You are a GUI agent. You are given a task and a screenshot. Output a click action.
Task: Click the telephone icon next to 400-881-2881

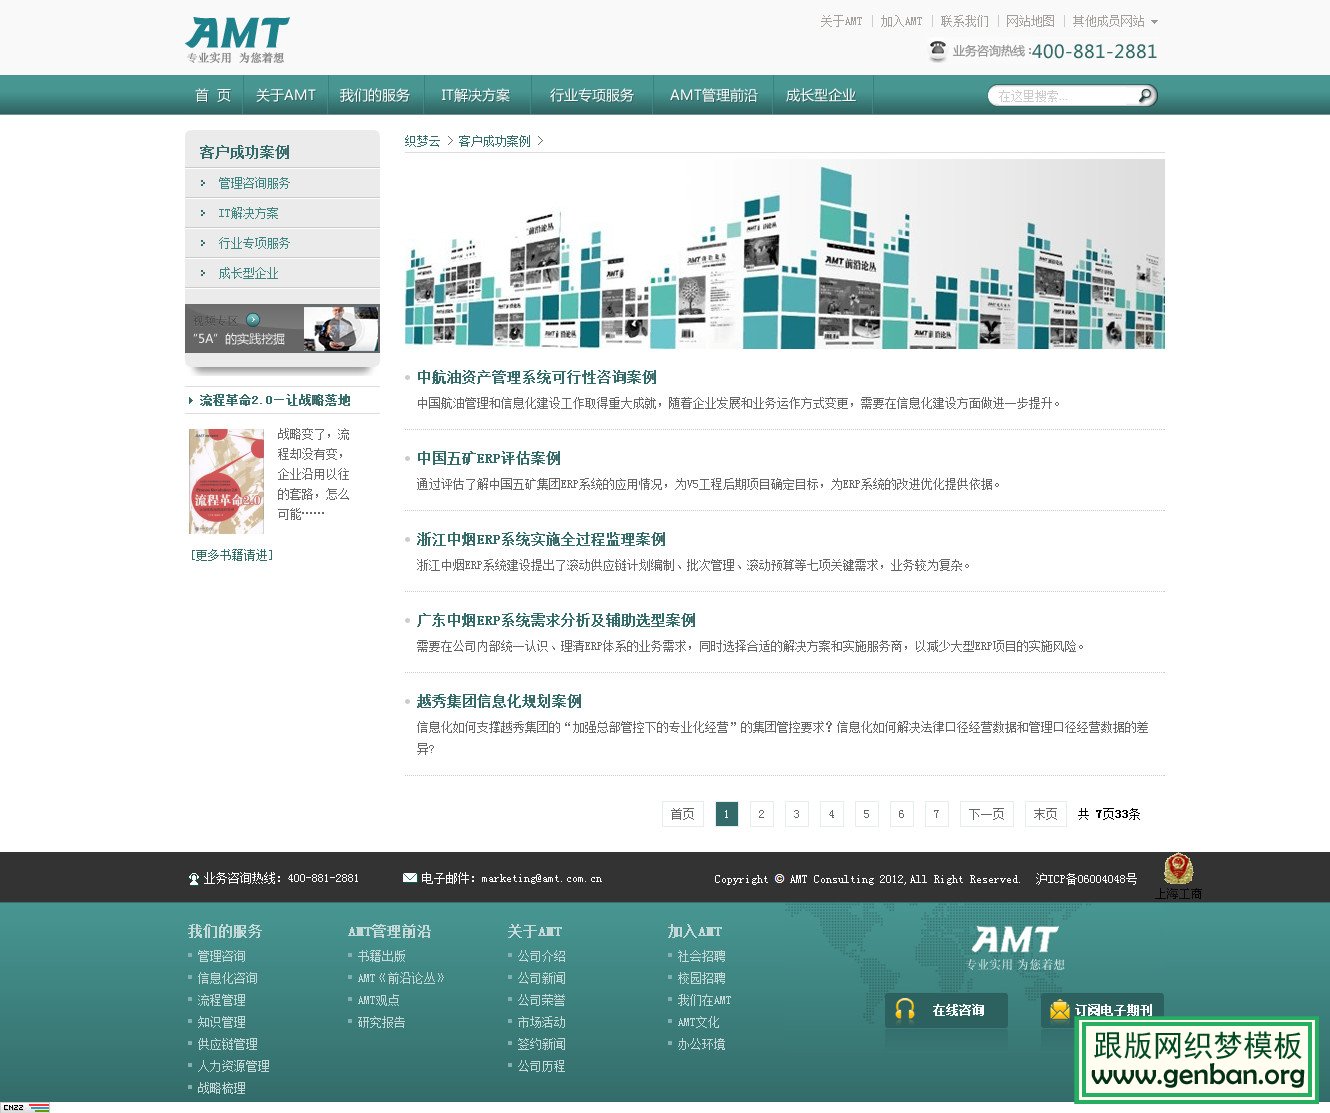[937, 50]
